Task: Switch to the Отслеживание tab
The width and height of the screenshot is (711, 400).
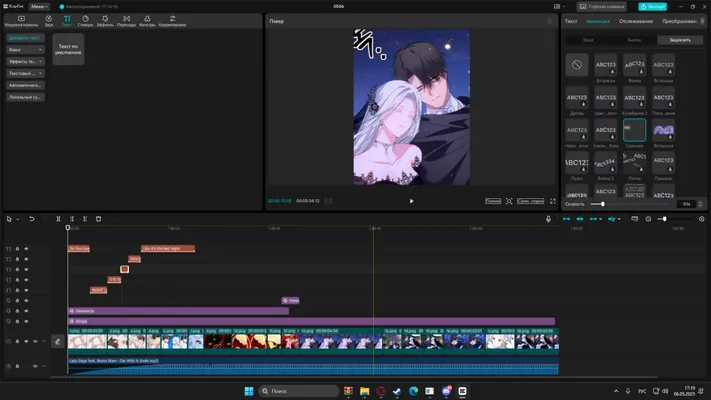Action: (636, 21)
